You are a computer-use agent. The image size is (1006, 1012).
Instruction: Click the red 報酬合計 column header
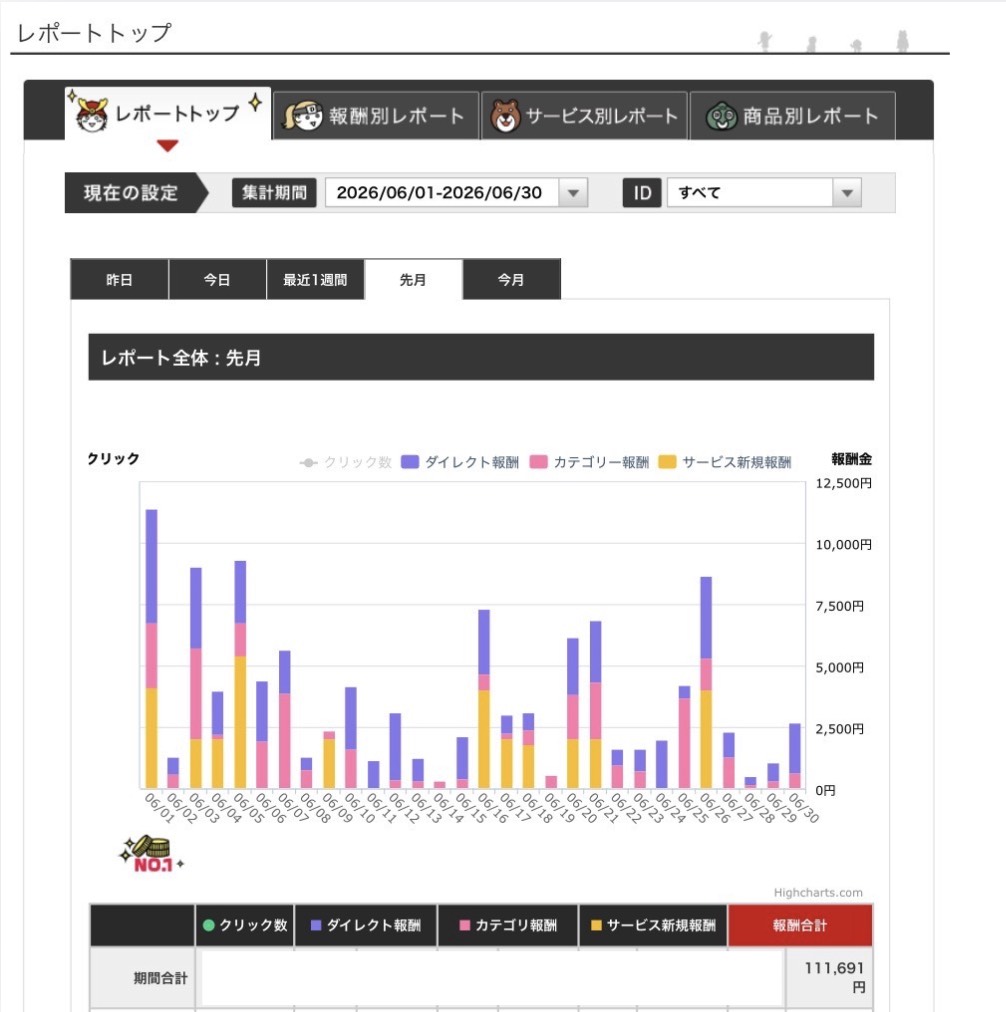click(x=800, y=925)
